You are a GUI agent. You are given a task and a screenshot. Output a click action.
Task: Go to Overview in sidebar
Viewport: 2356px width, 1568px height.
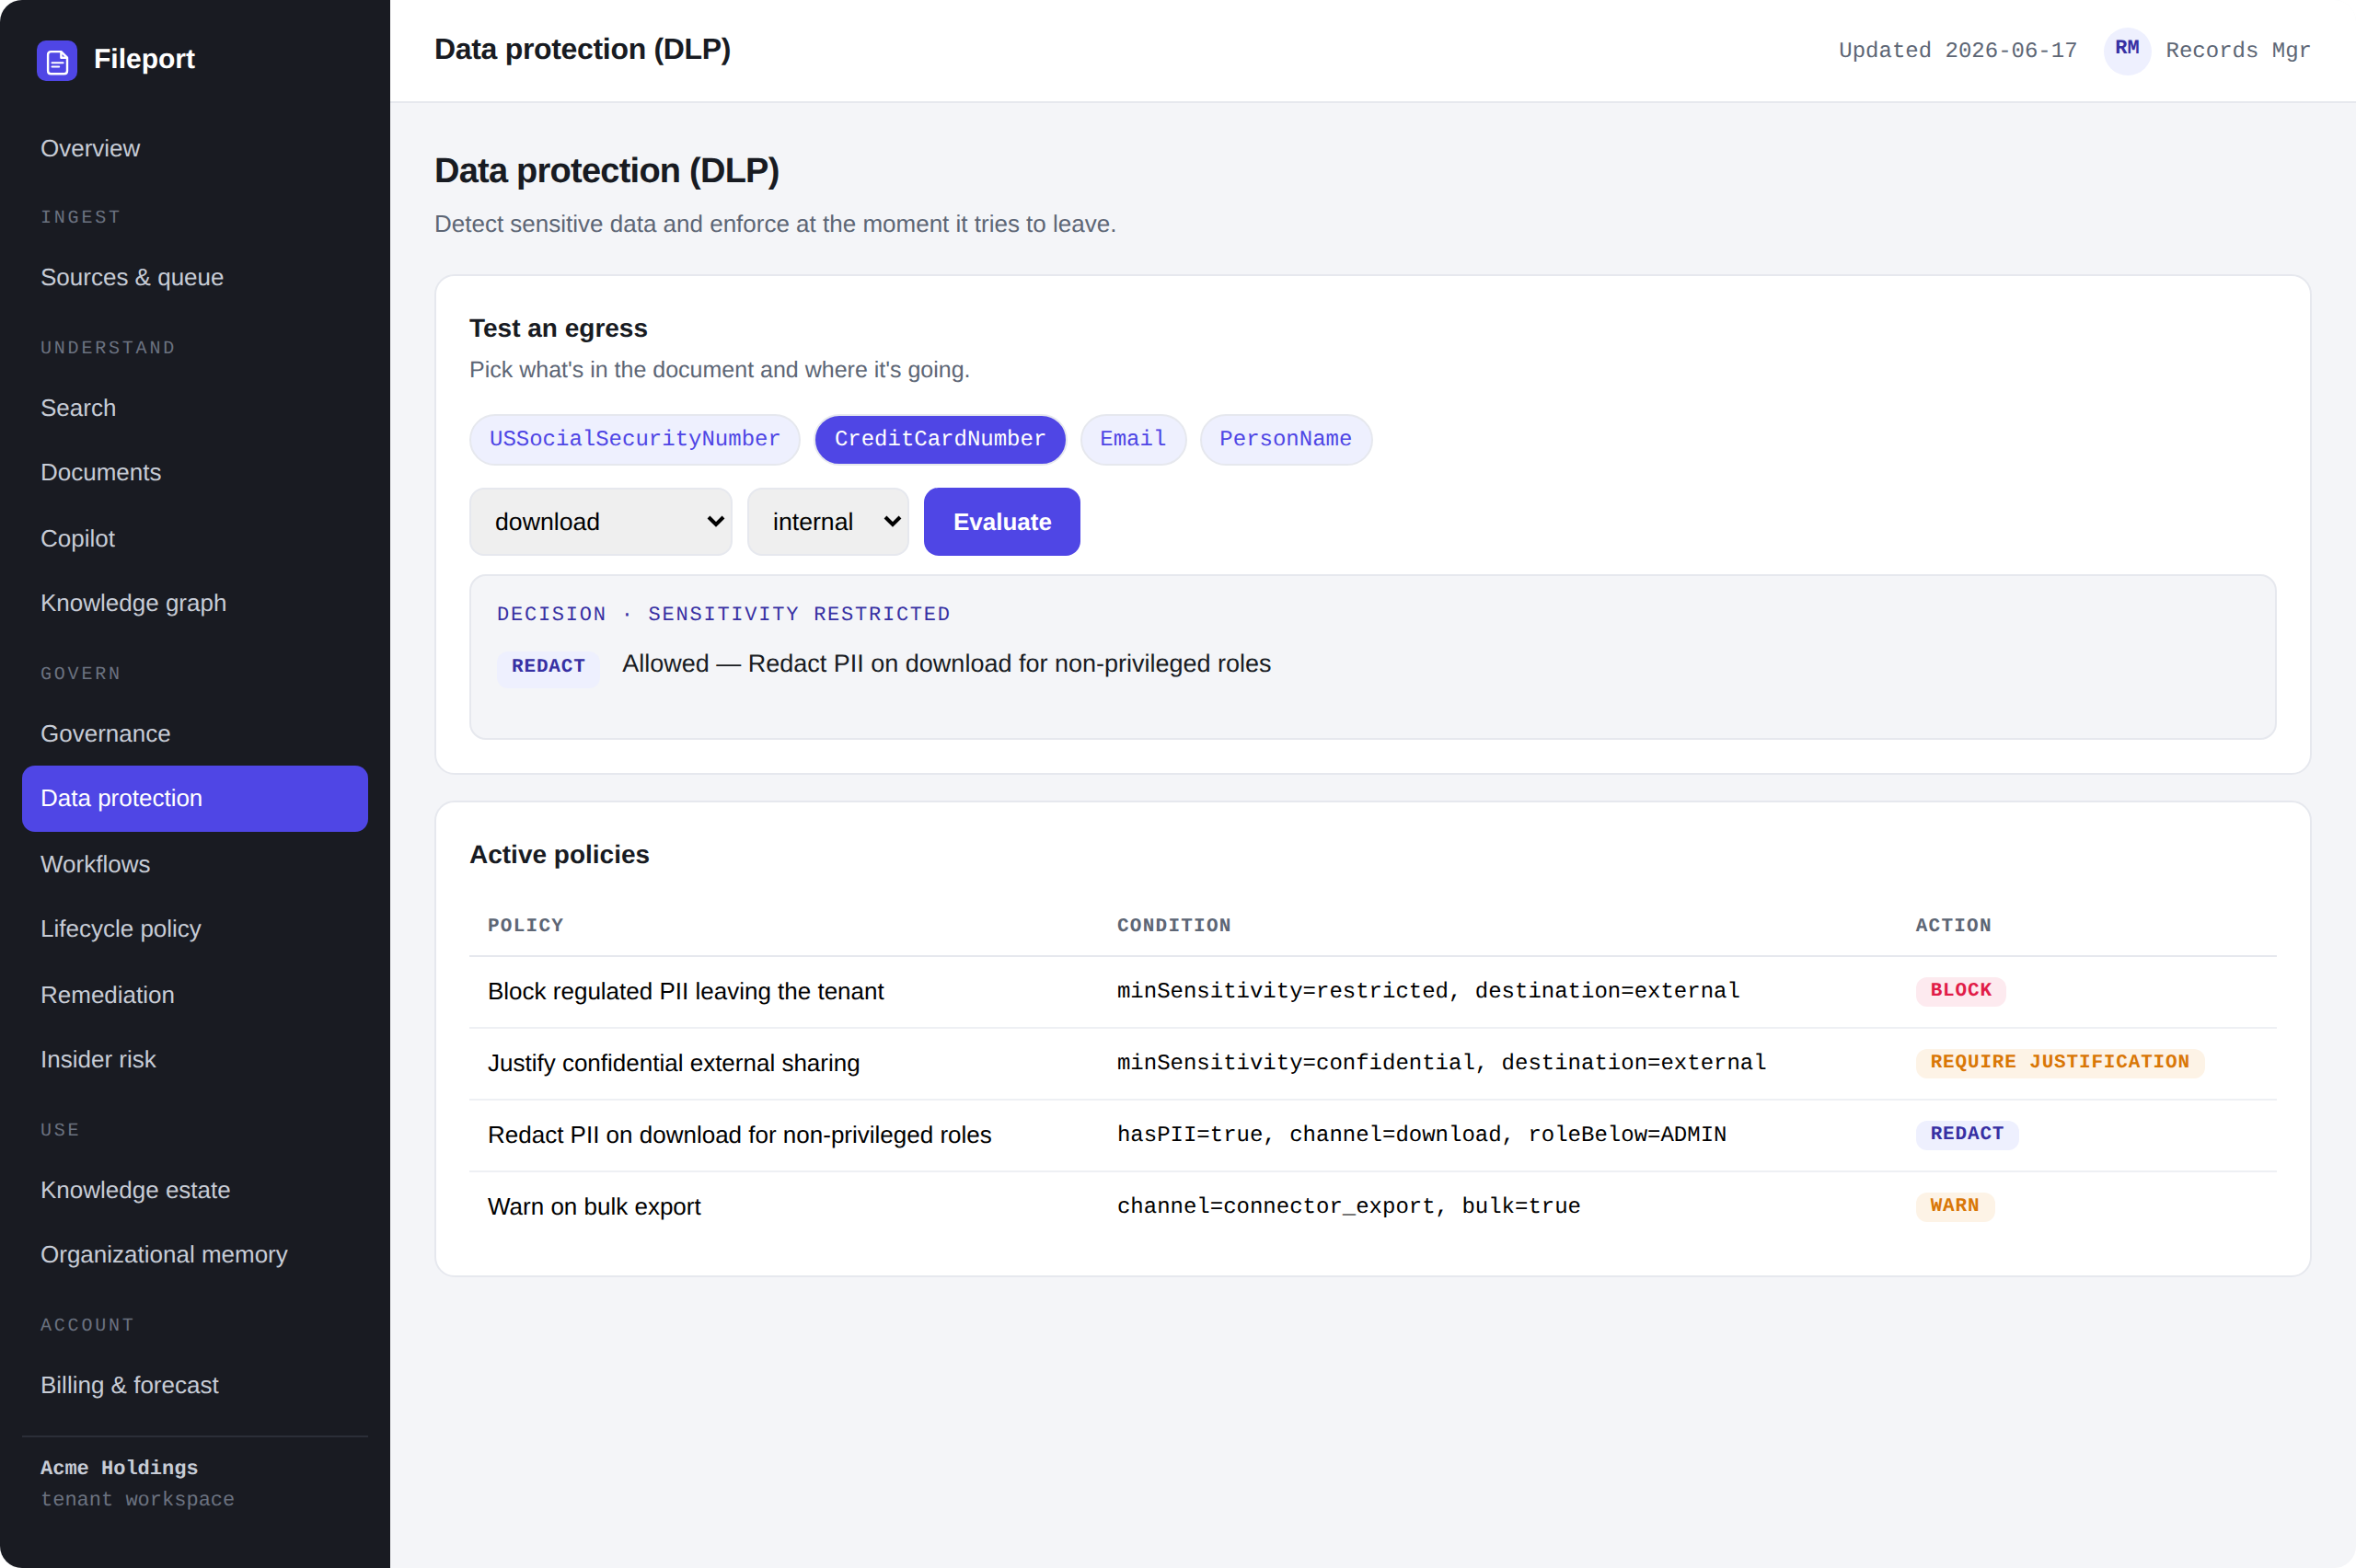[194, 149]
